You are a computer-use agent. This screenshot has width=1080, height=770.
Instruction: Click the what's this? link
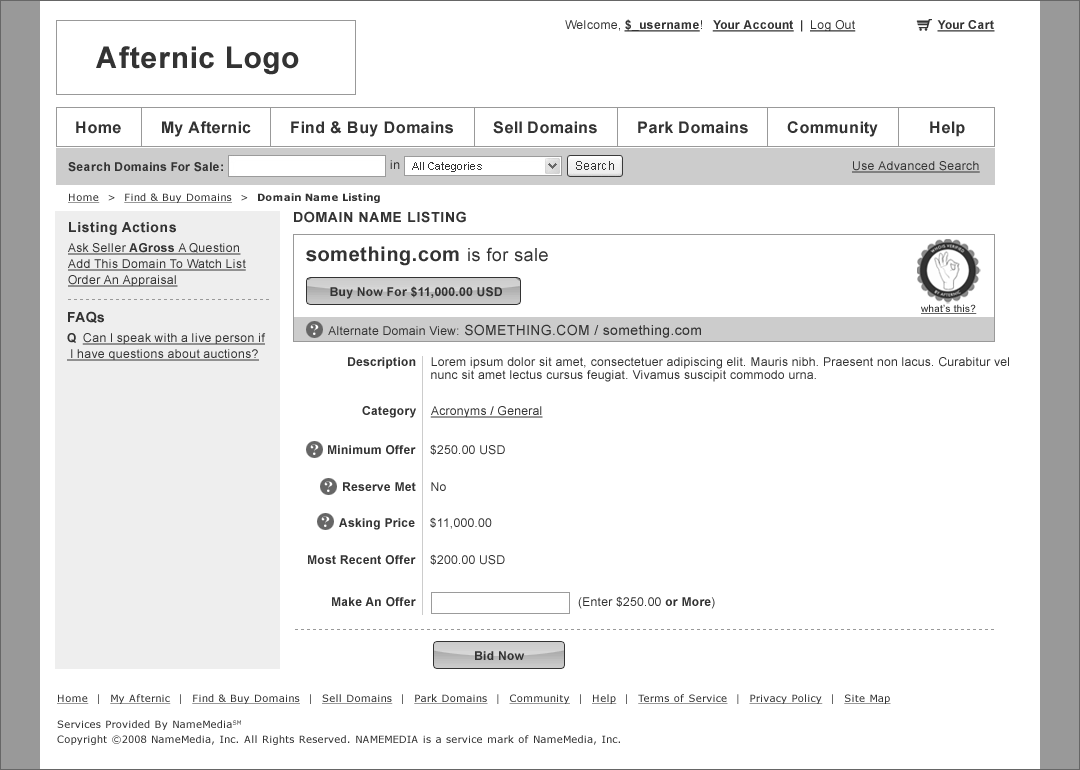[948, 309]
